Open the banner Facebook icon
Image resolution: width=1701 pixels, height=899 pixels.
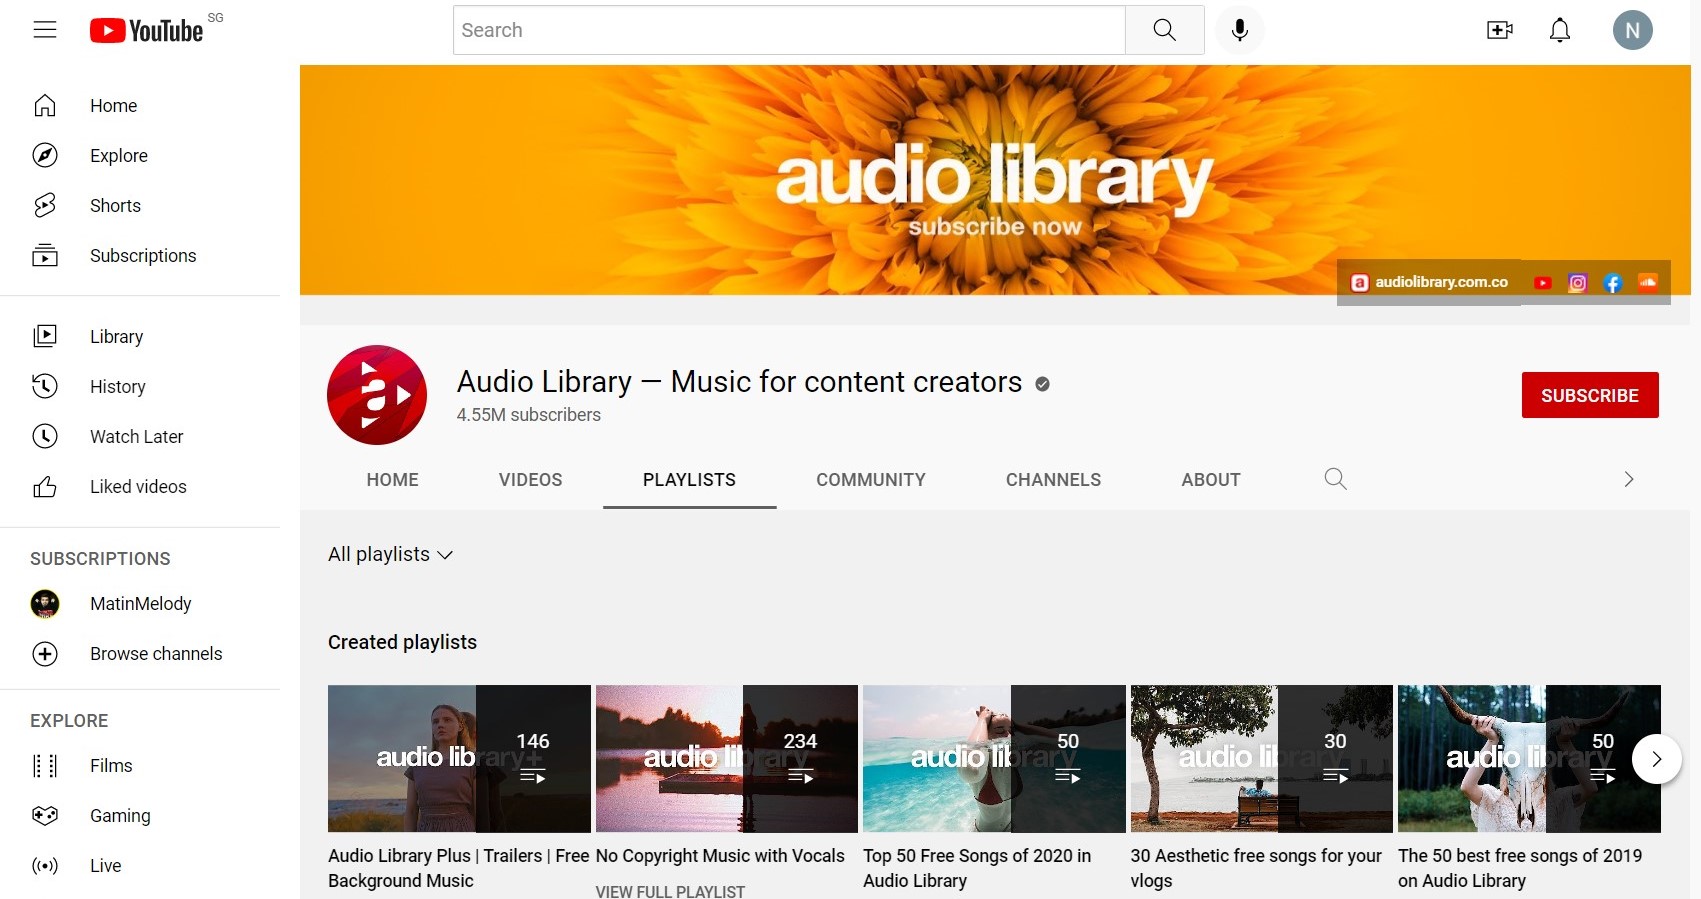(1612, 283)
